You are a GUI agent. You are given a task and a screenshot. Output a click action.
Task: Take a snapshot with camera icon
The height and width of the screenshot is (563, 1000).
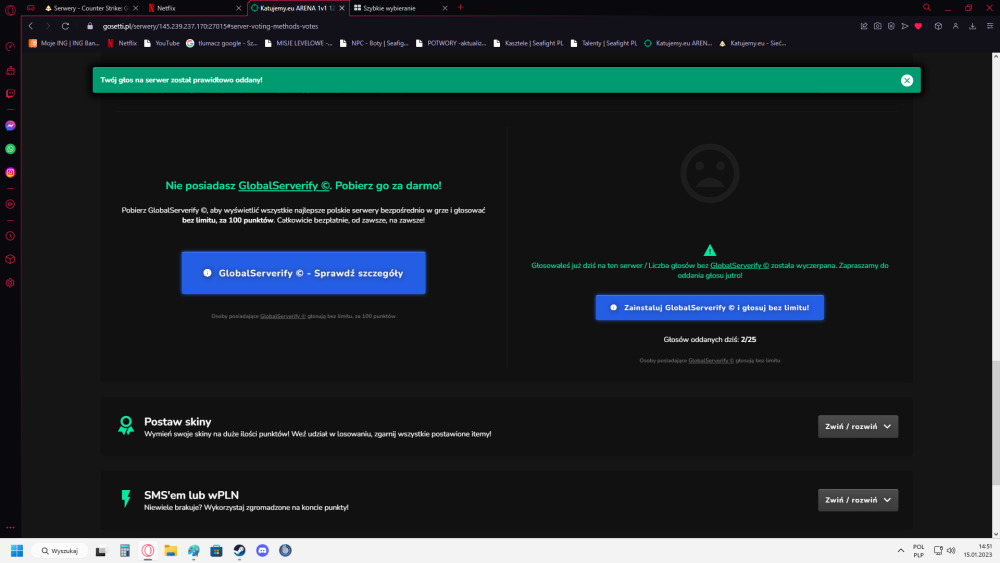[x=878, y=26]
